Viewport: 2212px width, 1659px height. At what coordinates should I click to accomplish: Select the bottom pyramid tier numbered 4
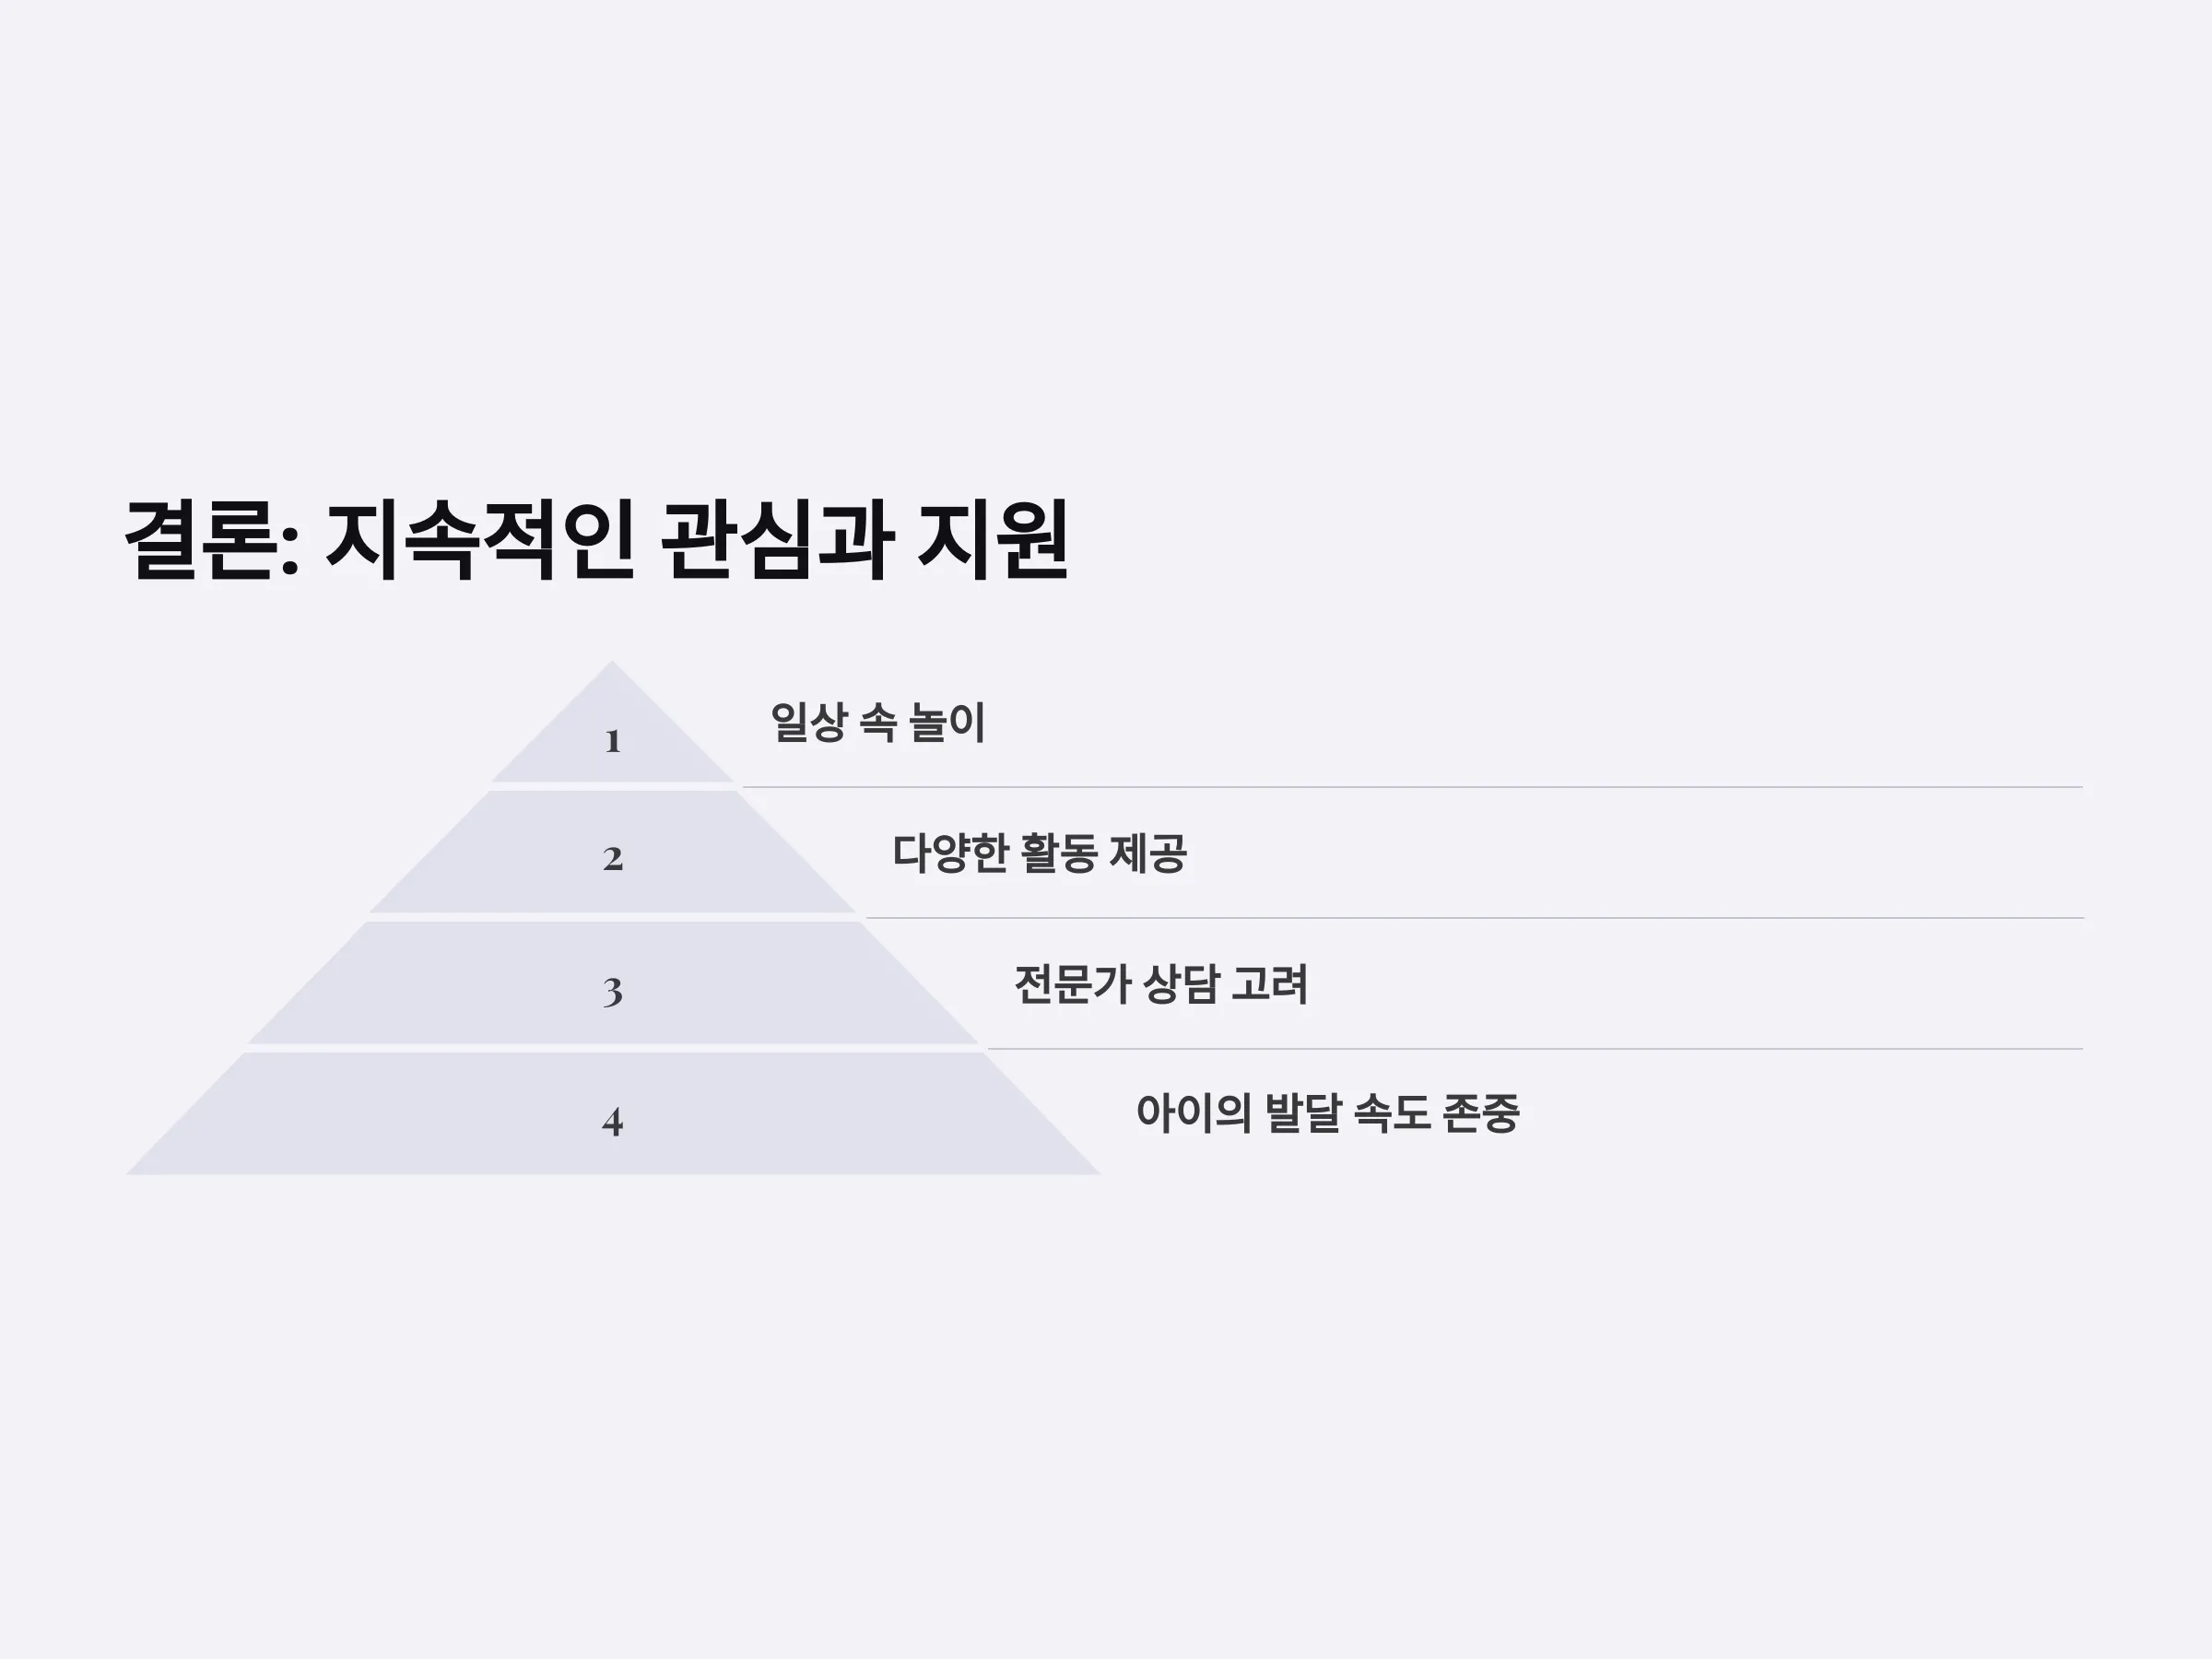pos(612,1114)
